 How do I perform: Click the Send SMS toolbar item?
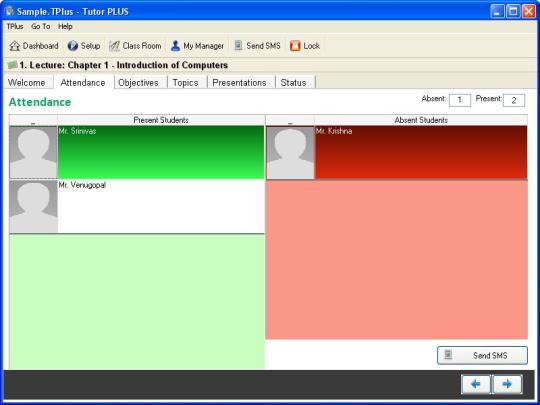257,46
